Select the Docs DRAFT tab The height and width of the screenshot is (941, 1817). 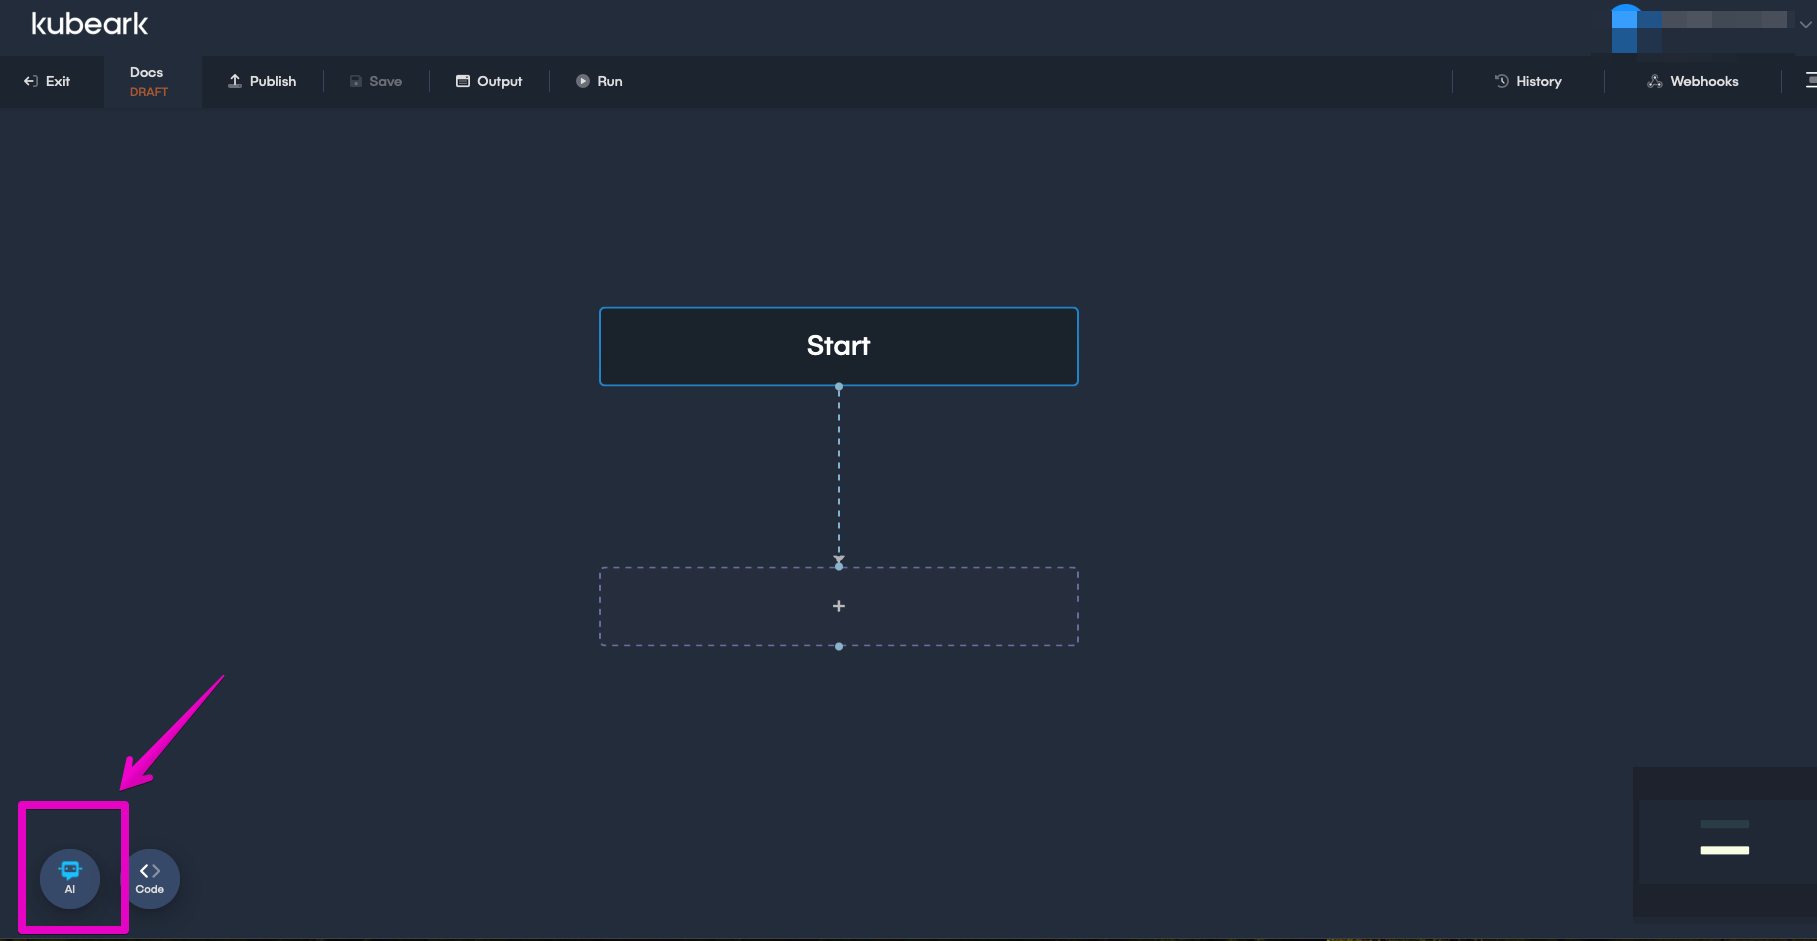[148, 81]
